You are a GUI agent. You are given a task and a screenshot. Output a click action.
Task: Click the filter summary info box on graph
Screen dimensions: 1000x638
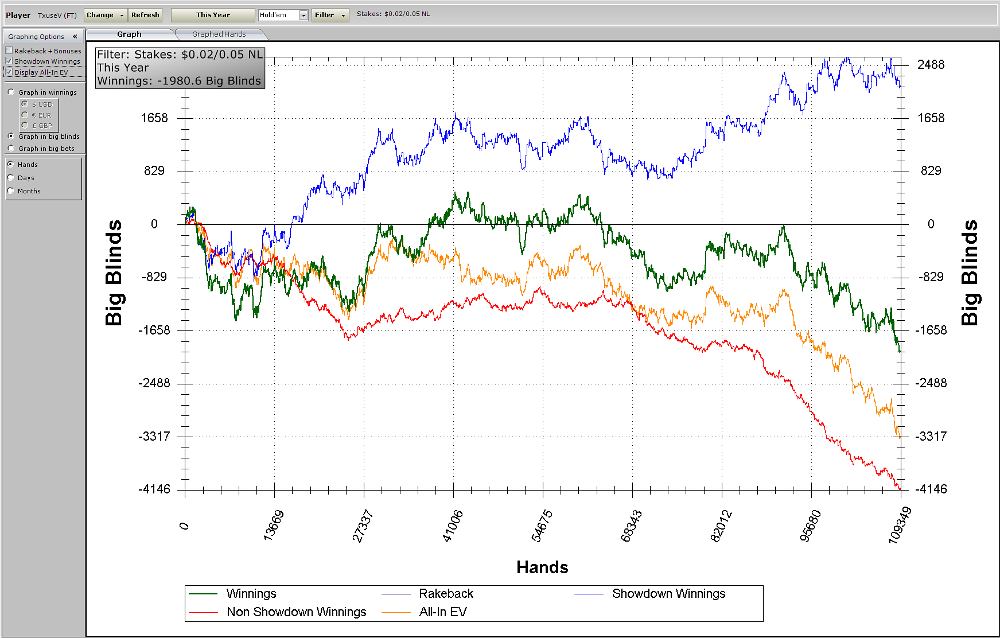[180, 67]
